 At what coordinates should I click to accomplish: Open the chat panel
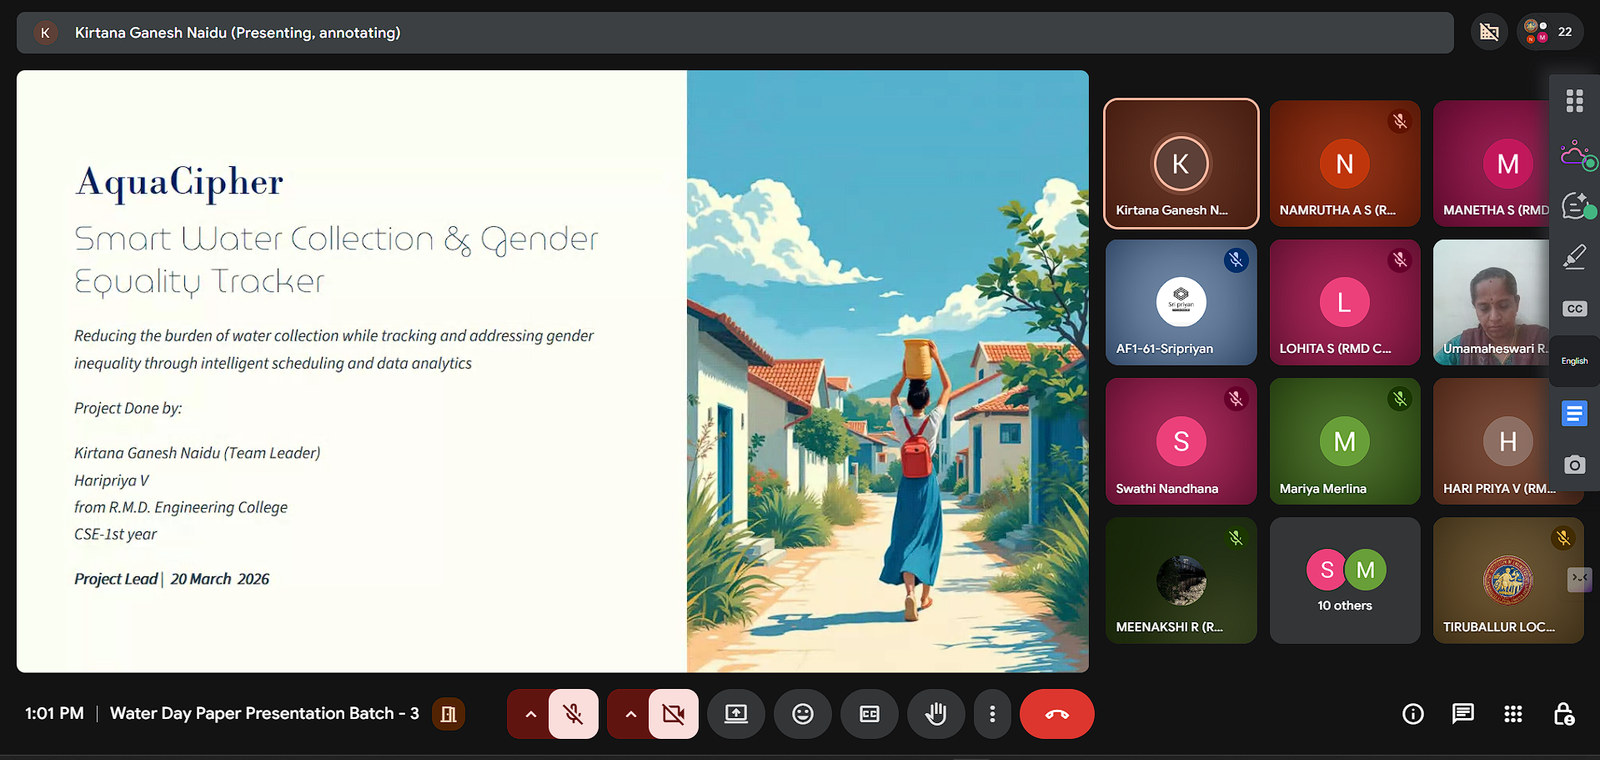1463,714
